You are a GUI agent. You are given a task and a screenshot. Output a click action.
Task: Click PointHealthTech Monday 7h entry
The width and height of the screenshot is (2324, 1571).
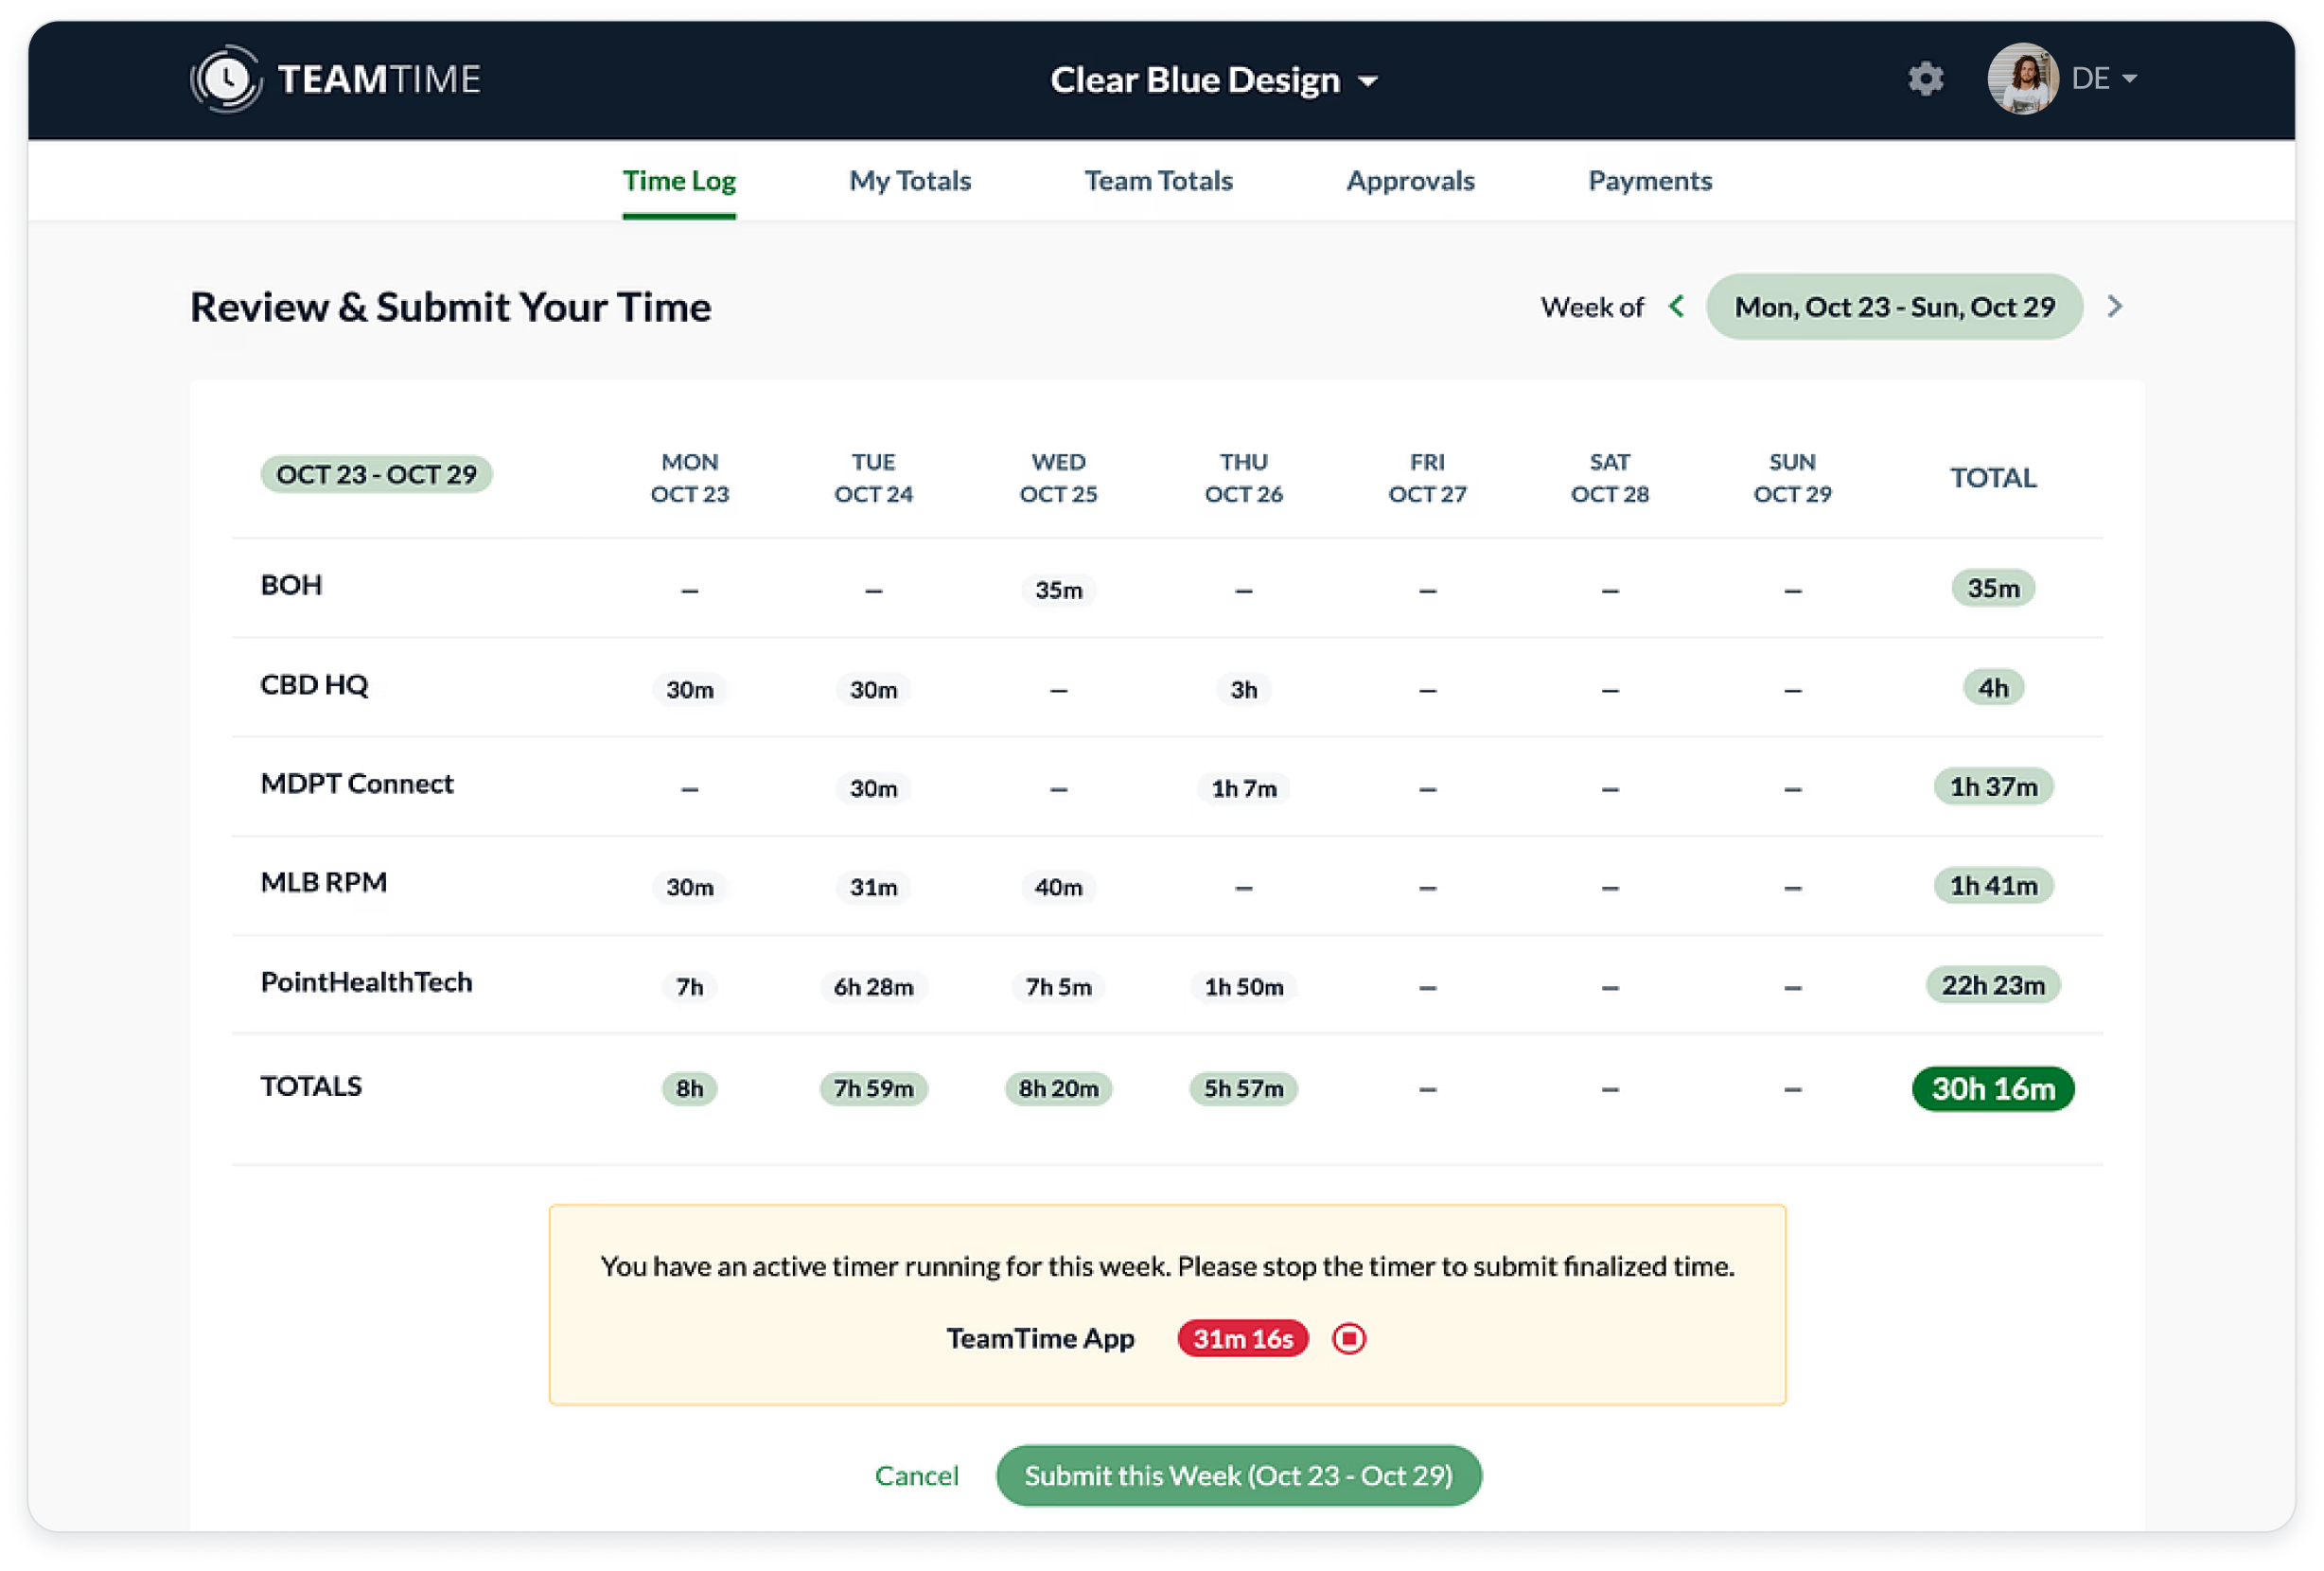pos(690,987)
